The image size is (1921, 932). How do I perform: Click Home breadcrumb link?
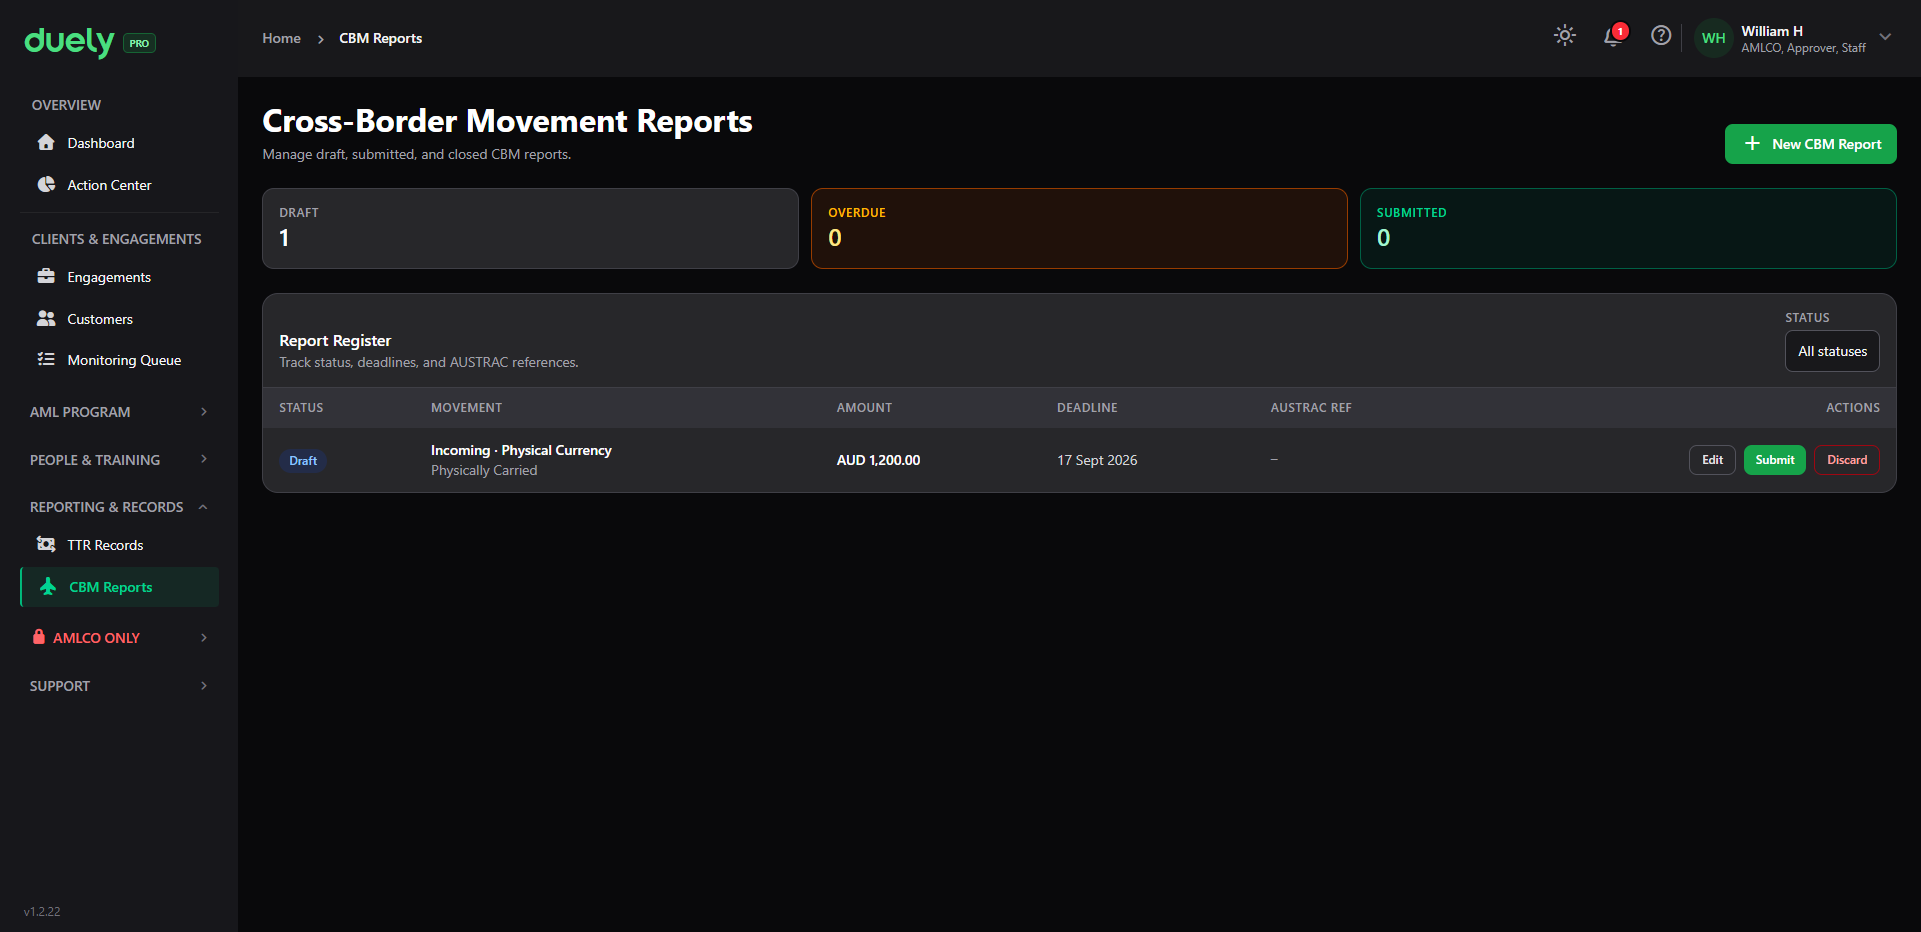281,38
